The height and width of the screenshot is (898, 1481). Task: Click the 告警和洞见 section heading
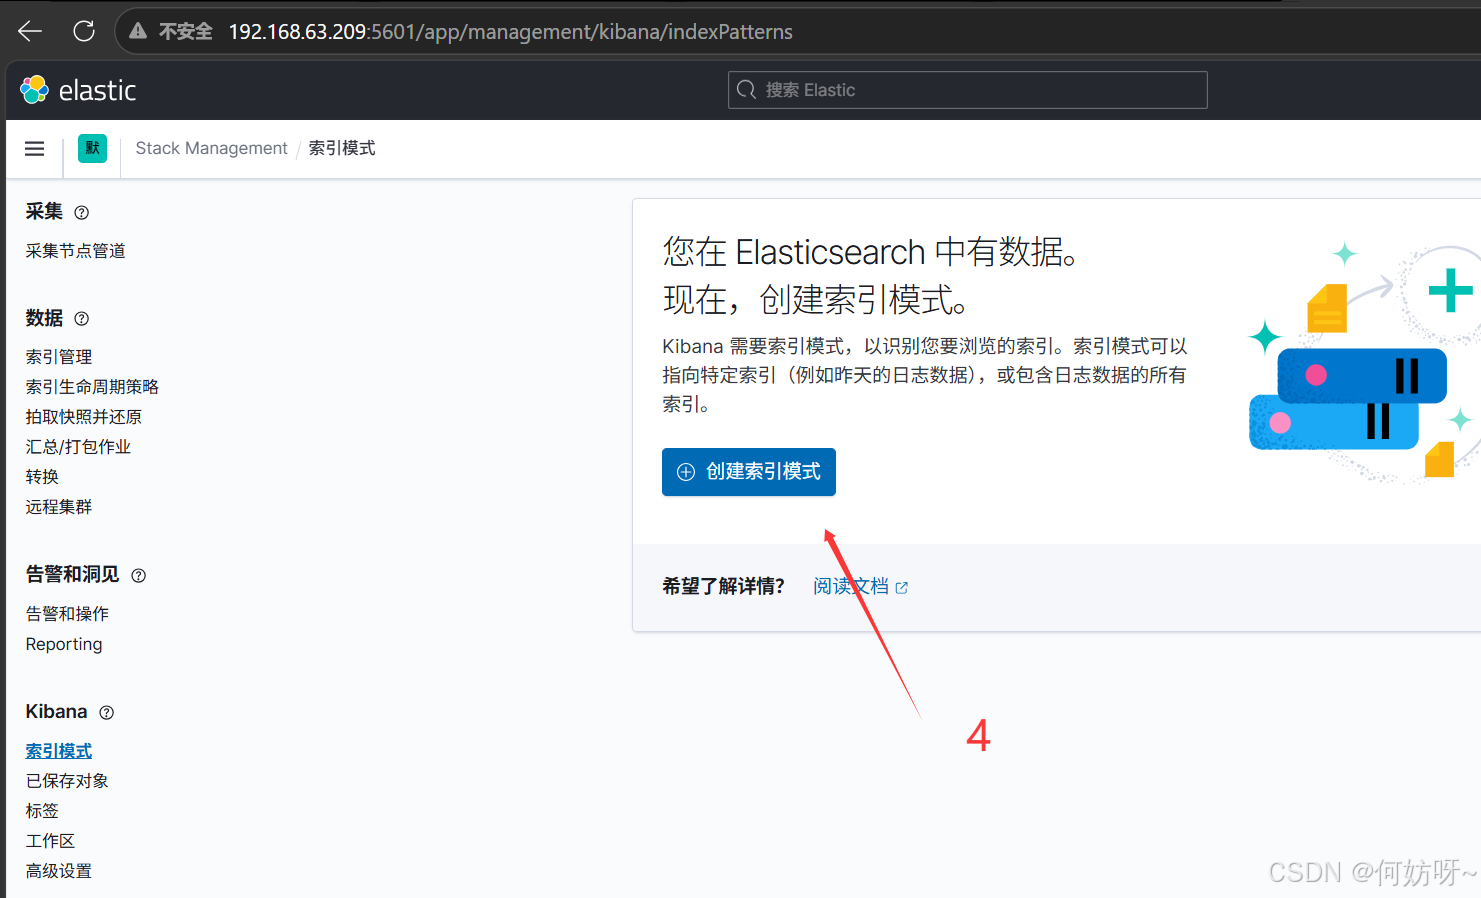[x=72, y=574]
